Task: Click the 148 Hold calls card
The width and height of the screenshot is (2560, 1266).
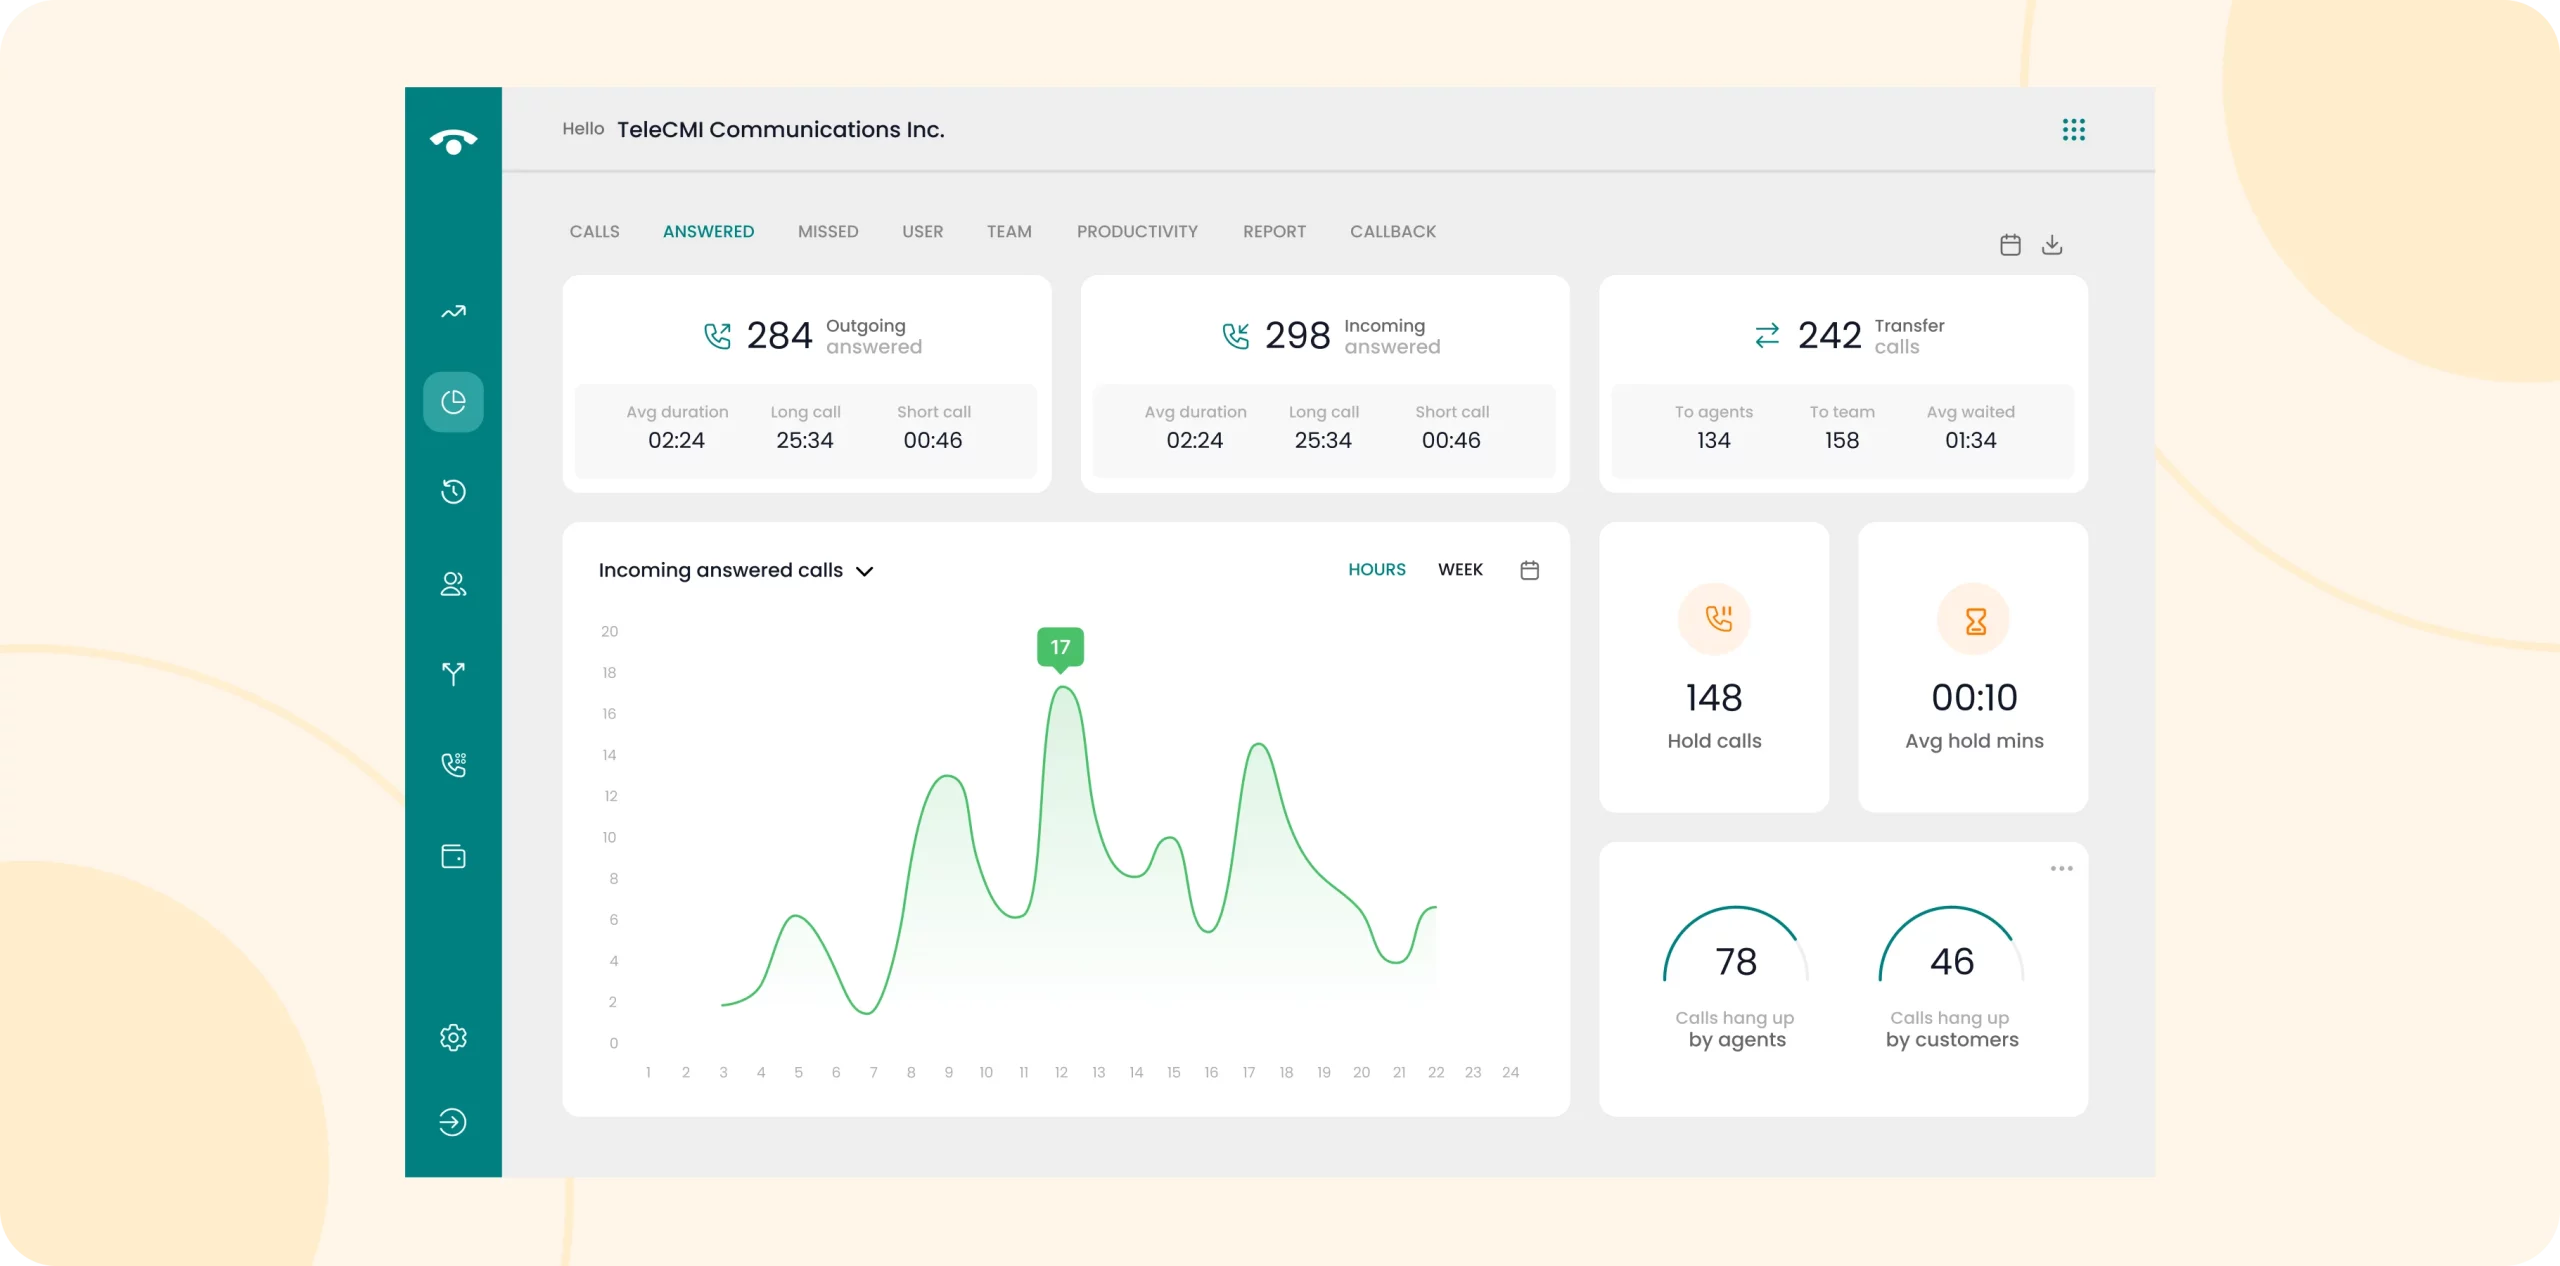Action: pyautogui.click(x=1714, y=667)
